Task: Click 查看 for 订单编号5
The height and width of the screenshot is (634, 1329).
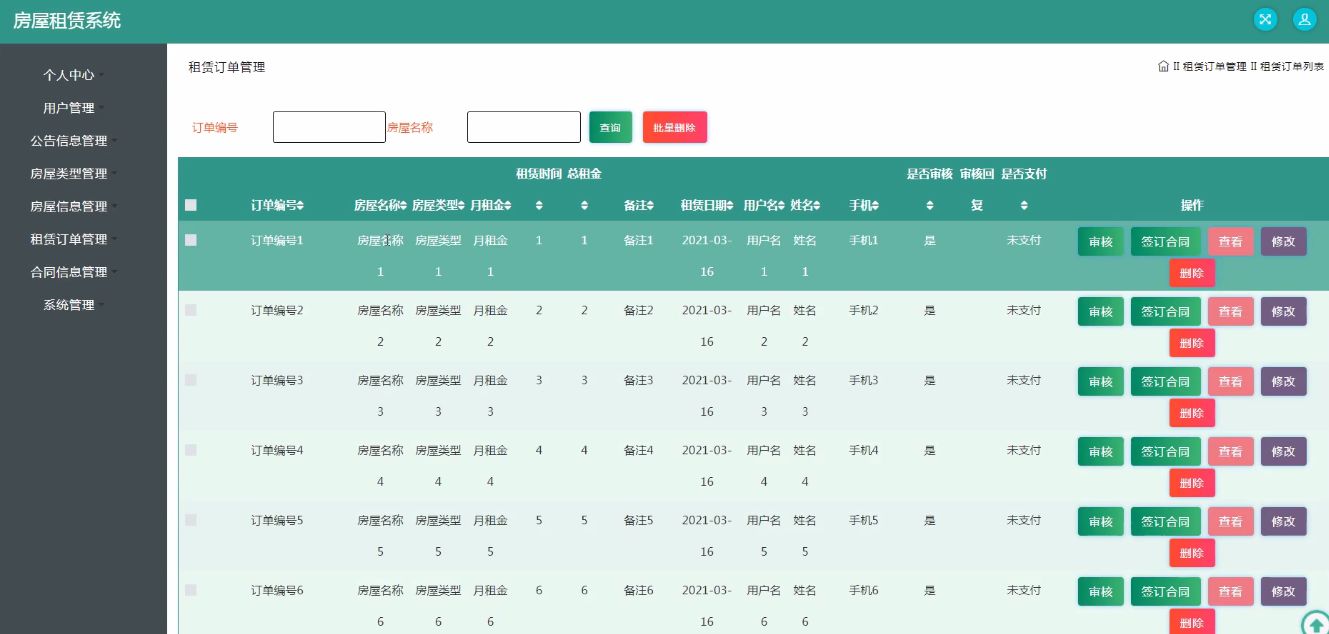Action: [x=1231, y=521]
